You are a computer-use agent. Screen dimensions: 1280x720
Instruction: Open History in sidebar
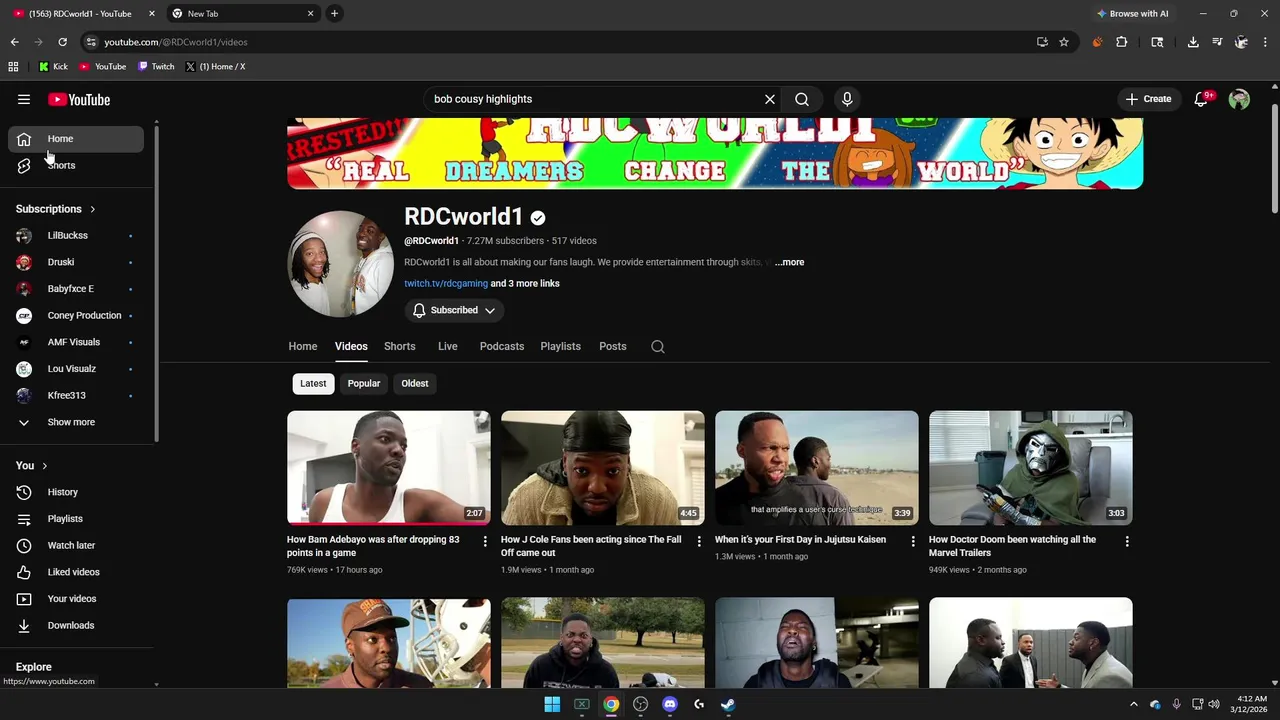[76, 492]
